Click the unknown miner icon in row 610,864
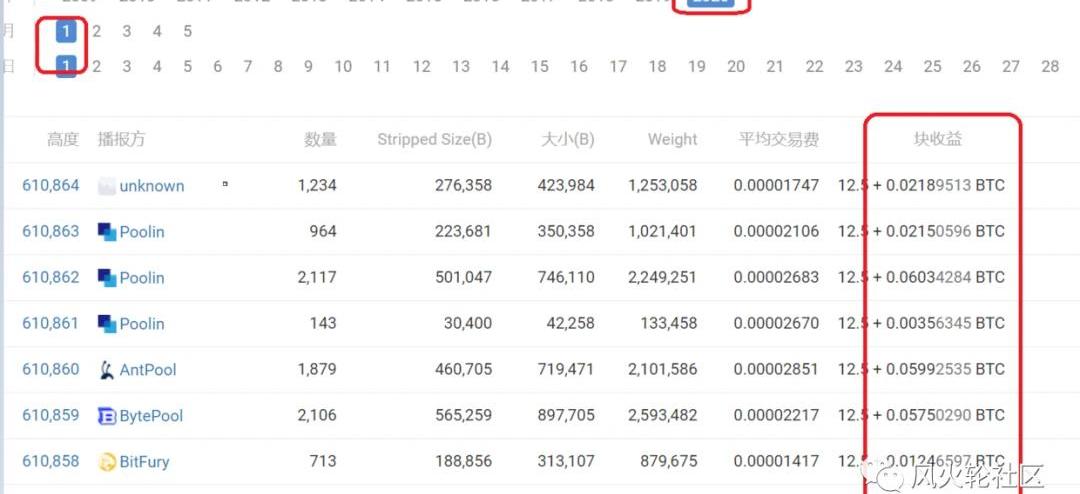The width and height of the screenshot is (1080, 494). tap(107, 186)
